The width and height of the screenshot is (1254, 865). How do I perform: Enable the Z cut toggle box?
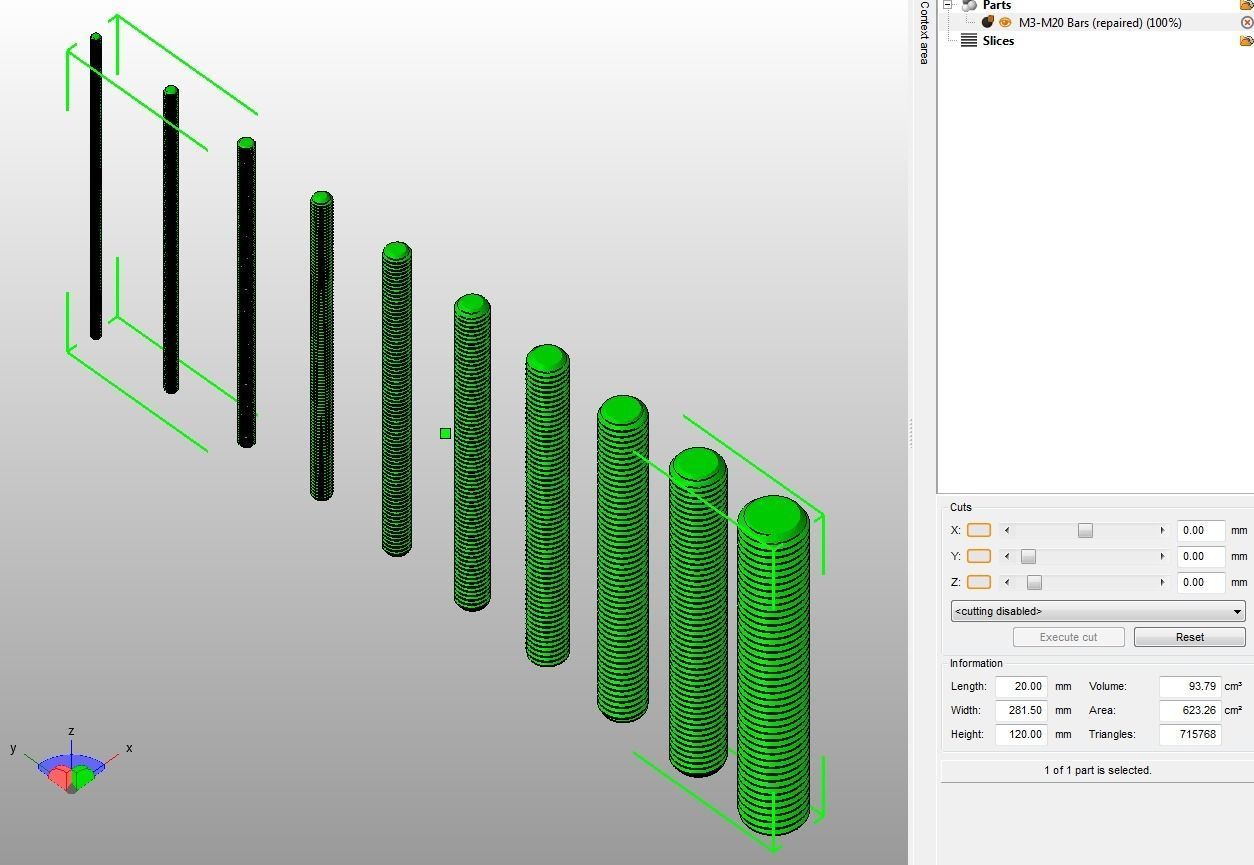[x=978, y=582]
